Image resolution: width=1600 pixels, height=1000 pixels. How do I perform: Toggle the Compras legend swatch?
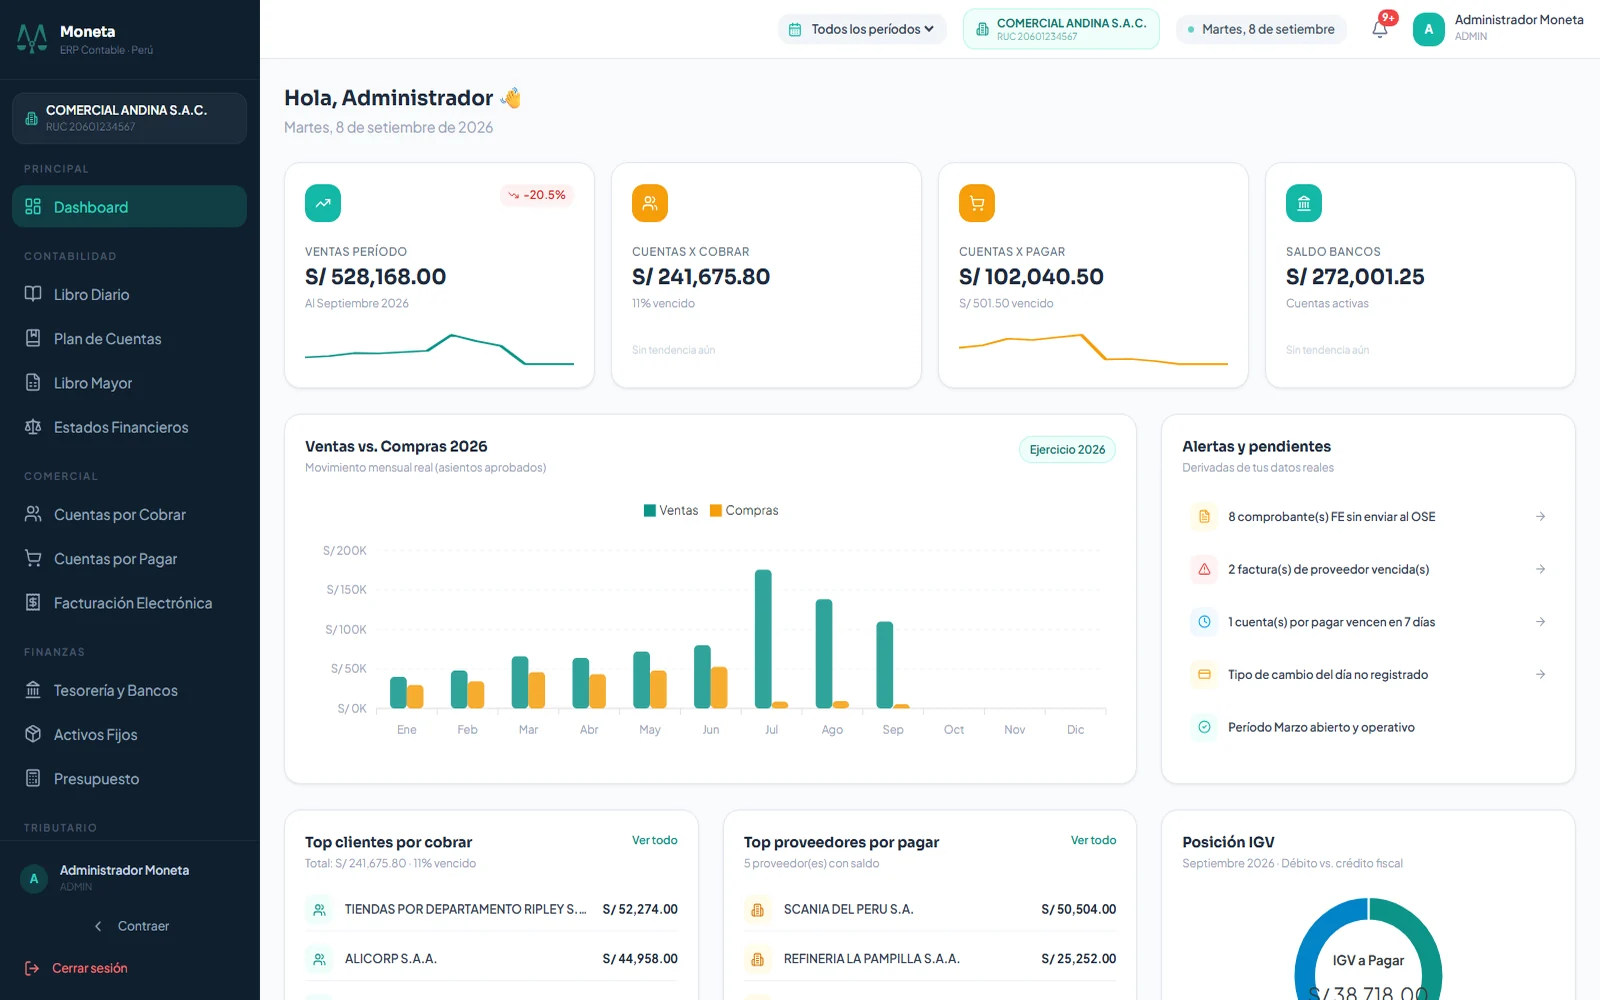(x=716, y=510)
